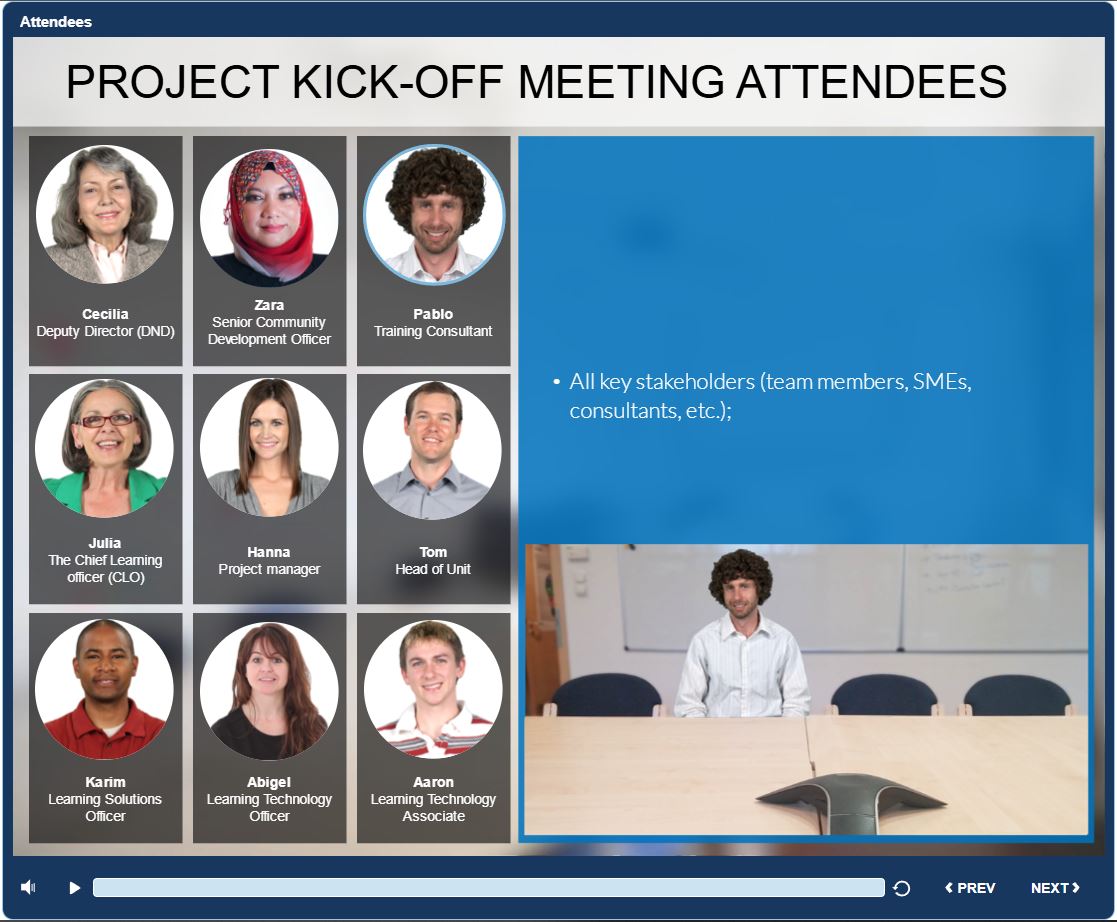Advance to next slide with NEXT
The image size is (1117, 922).
[x=1055, y=888]
